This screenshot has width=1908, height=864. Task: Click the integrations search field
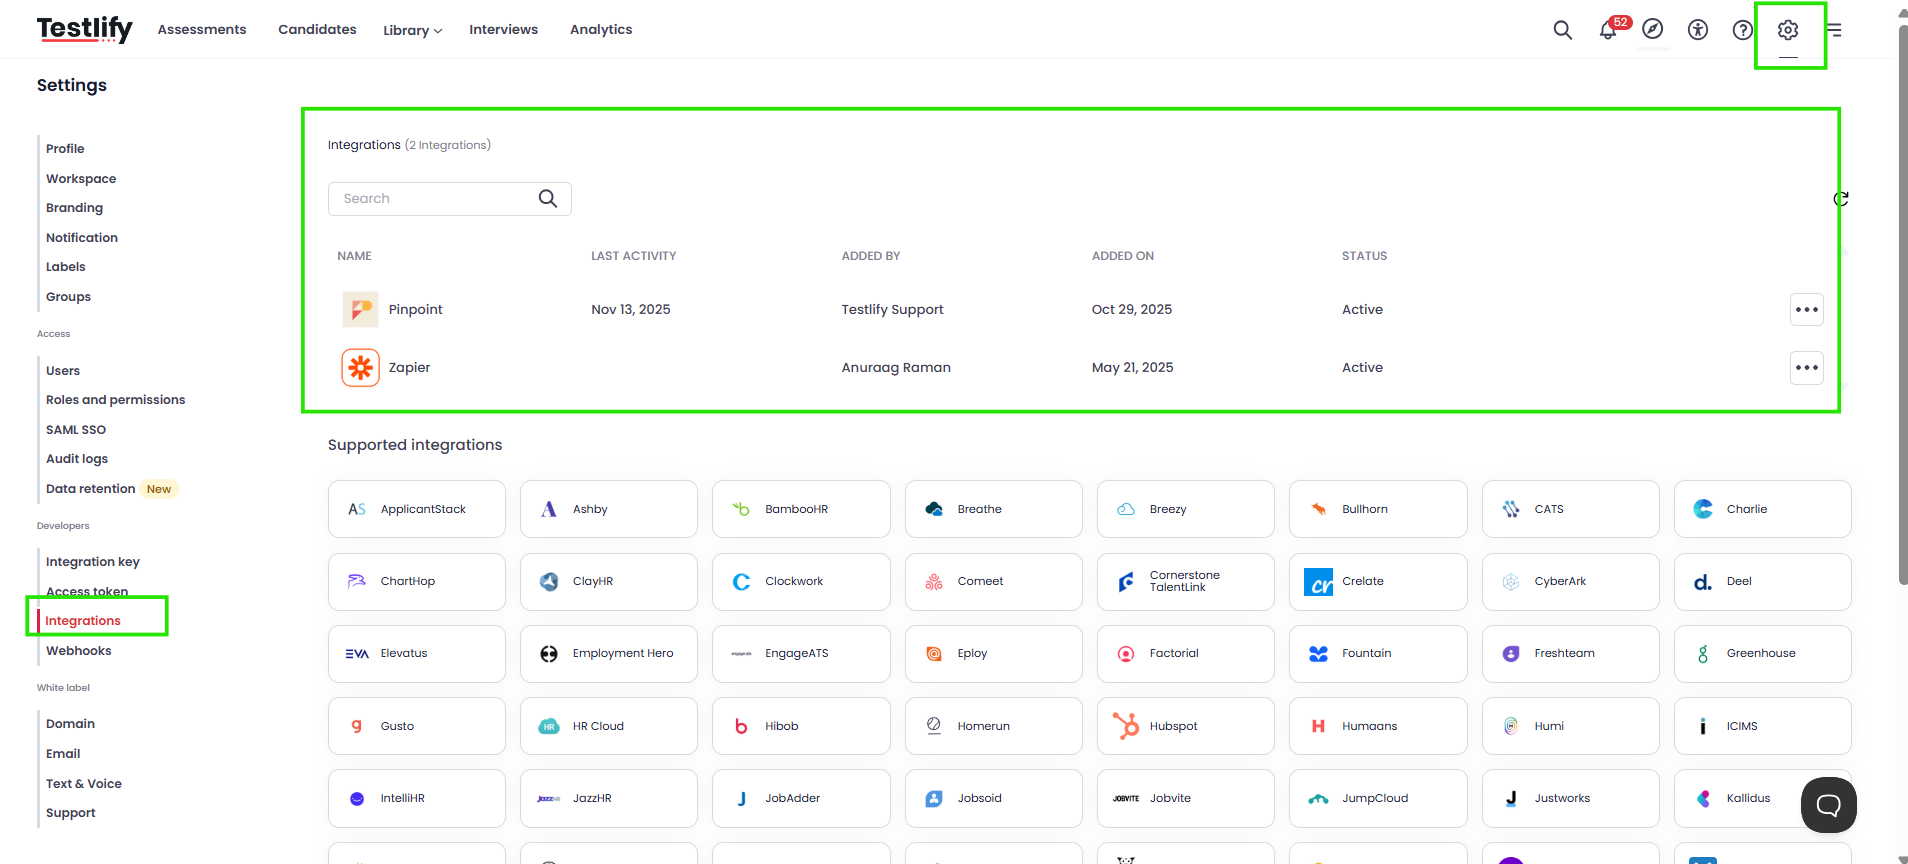pyautogui.click(x=450, y=199)
